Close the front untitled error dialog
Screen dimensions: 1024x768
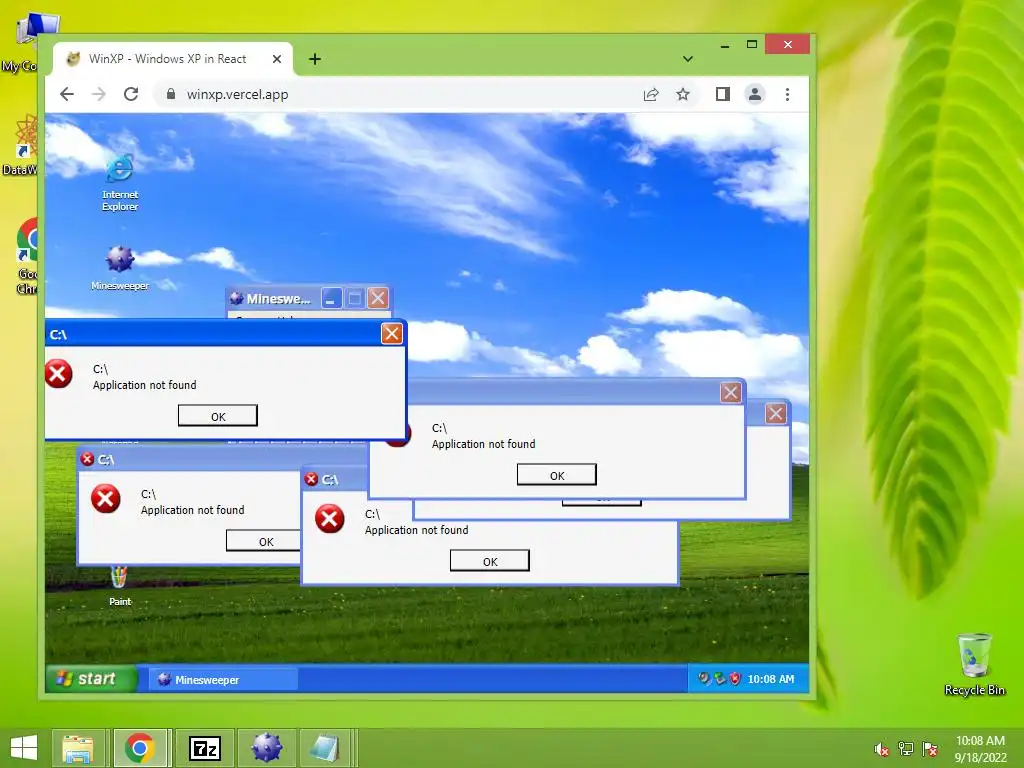[x=731, y=392]
